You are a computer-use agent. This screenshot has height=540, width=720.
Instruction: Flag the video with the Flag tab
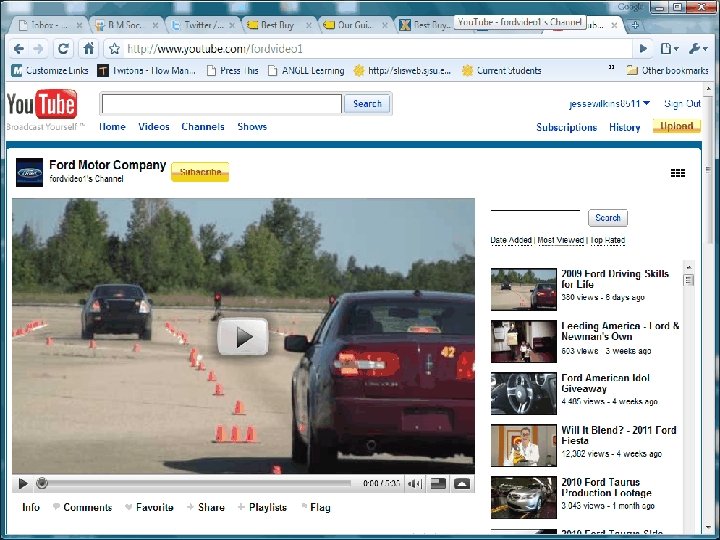tap(316, 507)
